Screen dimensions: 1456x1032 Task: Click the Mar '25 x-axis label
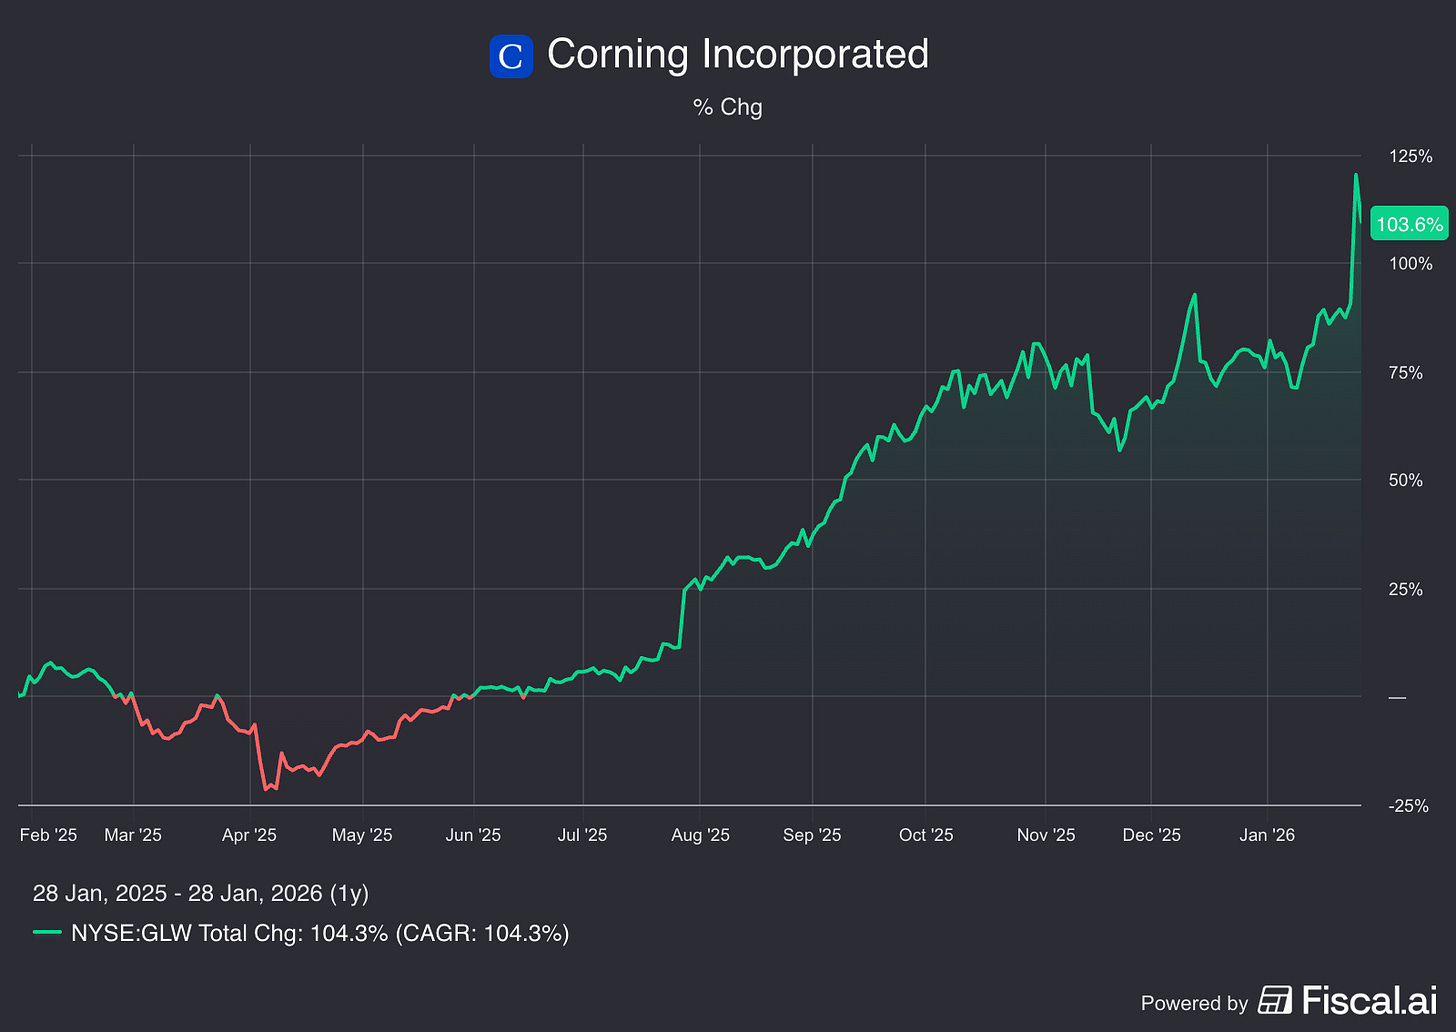tap(133, 835)
